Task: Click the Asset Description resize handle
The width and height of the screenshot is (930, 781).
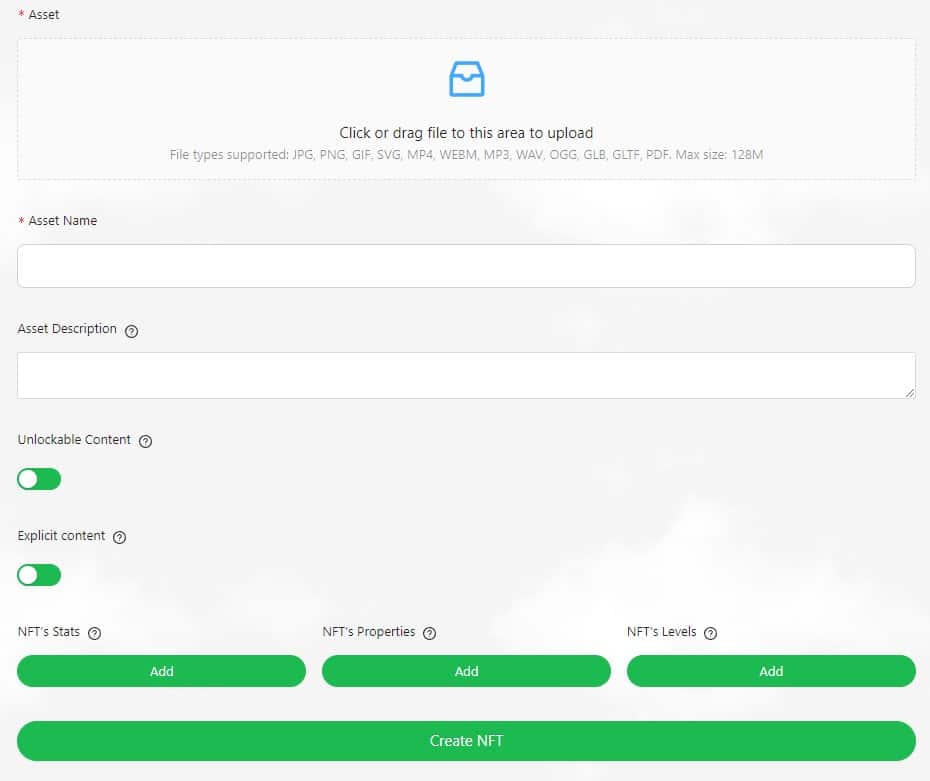Action: (x=910, y=393)
